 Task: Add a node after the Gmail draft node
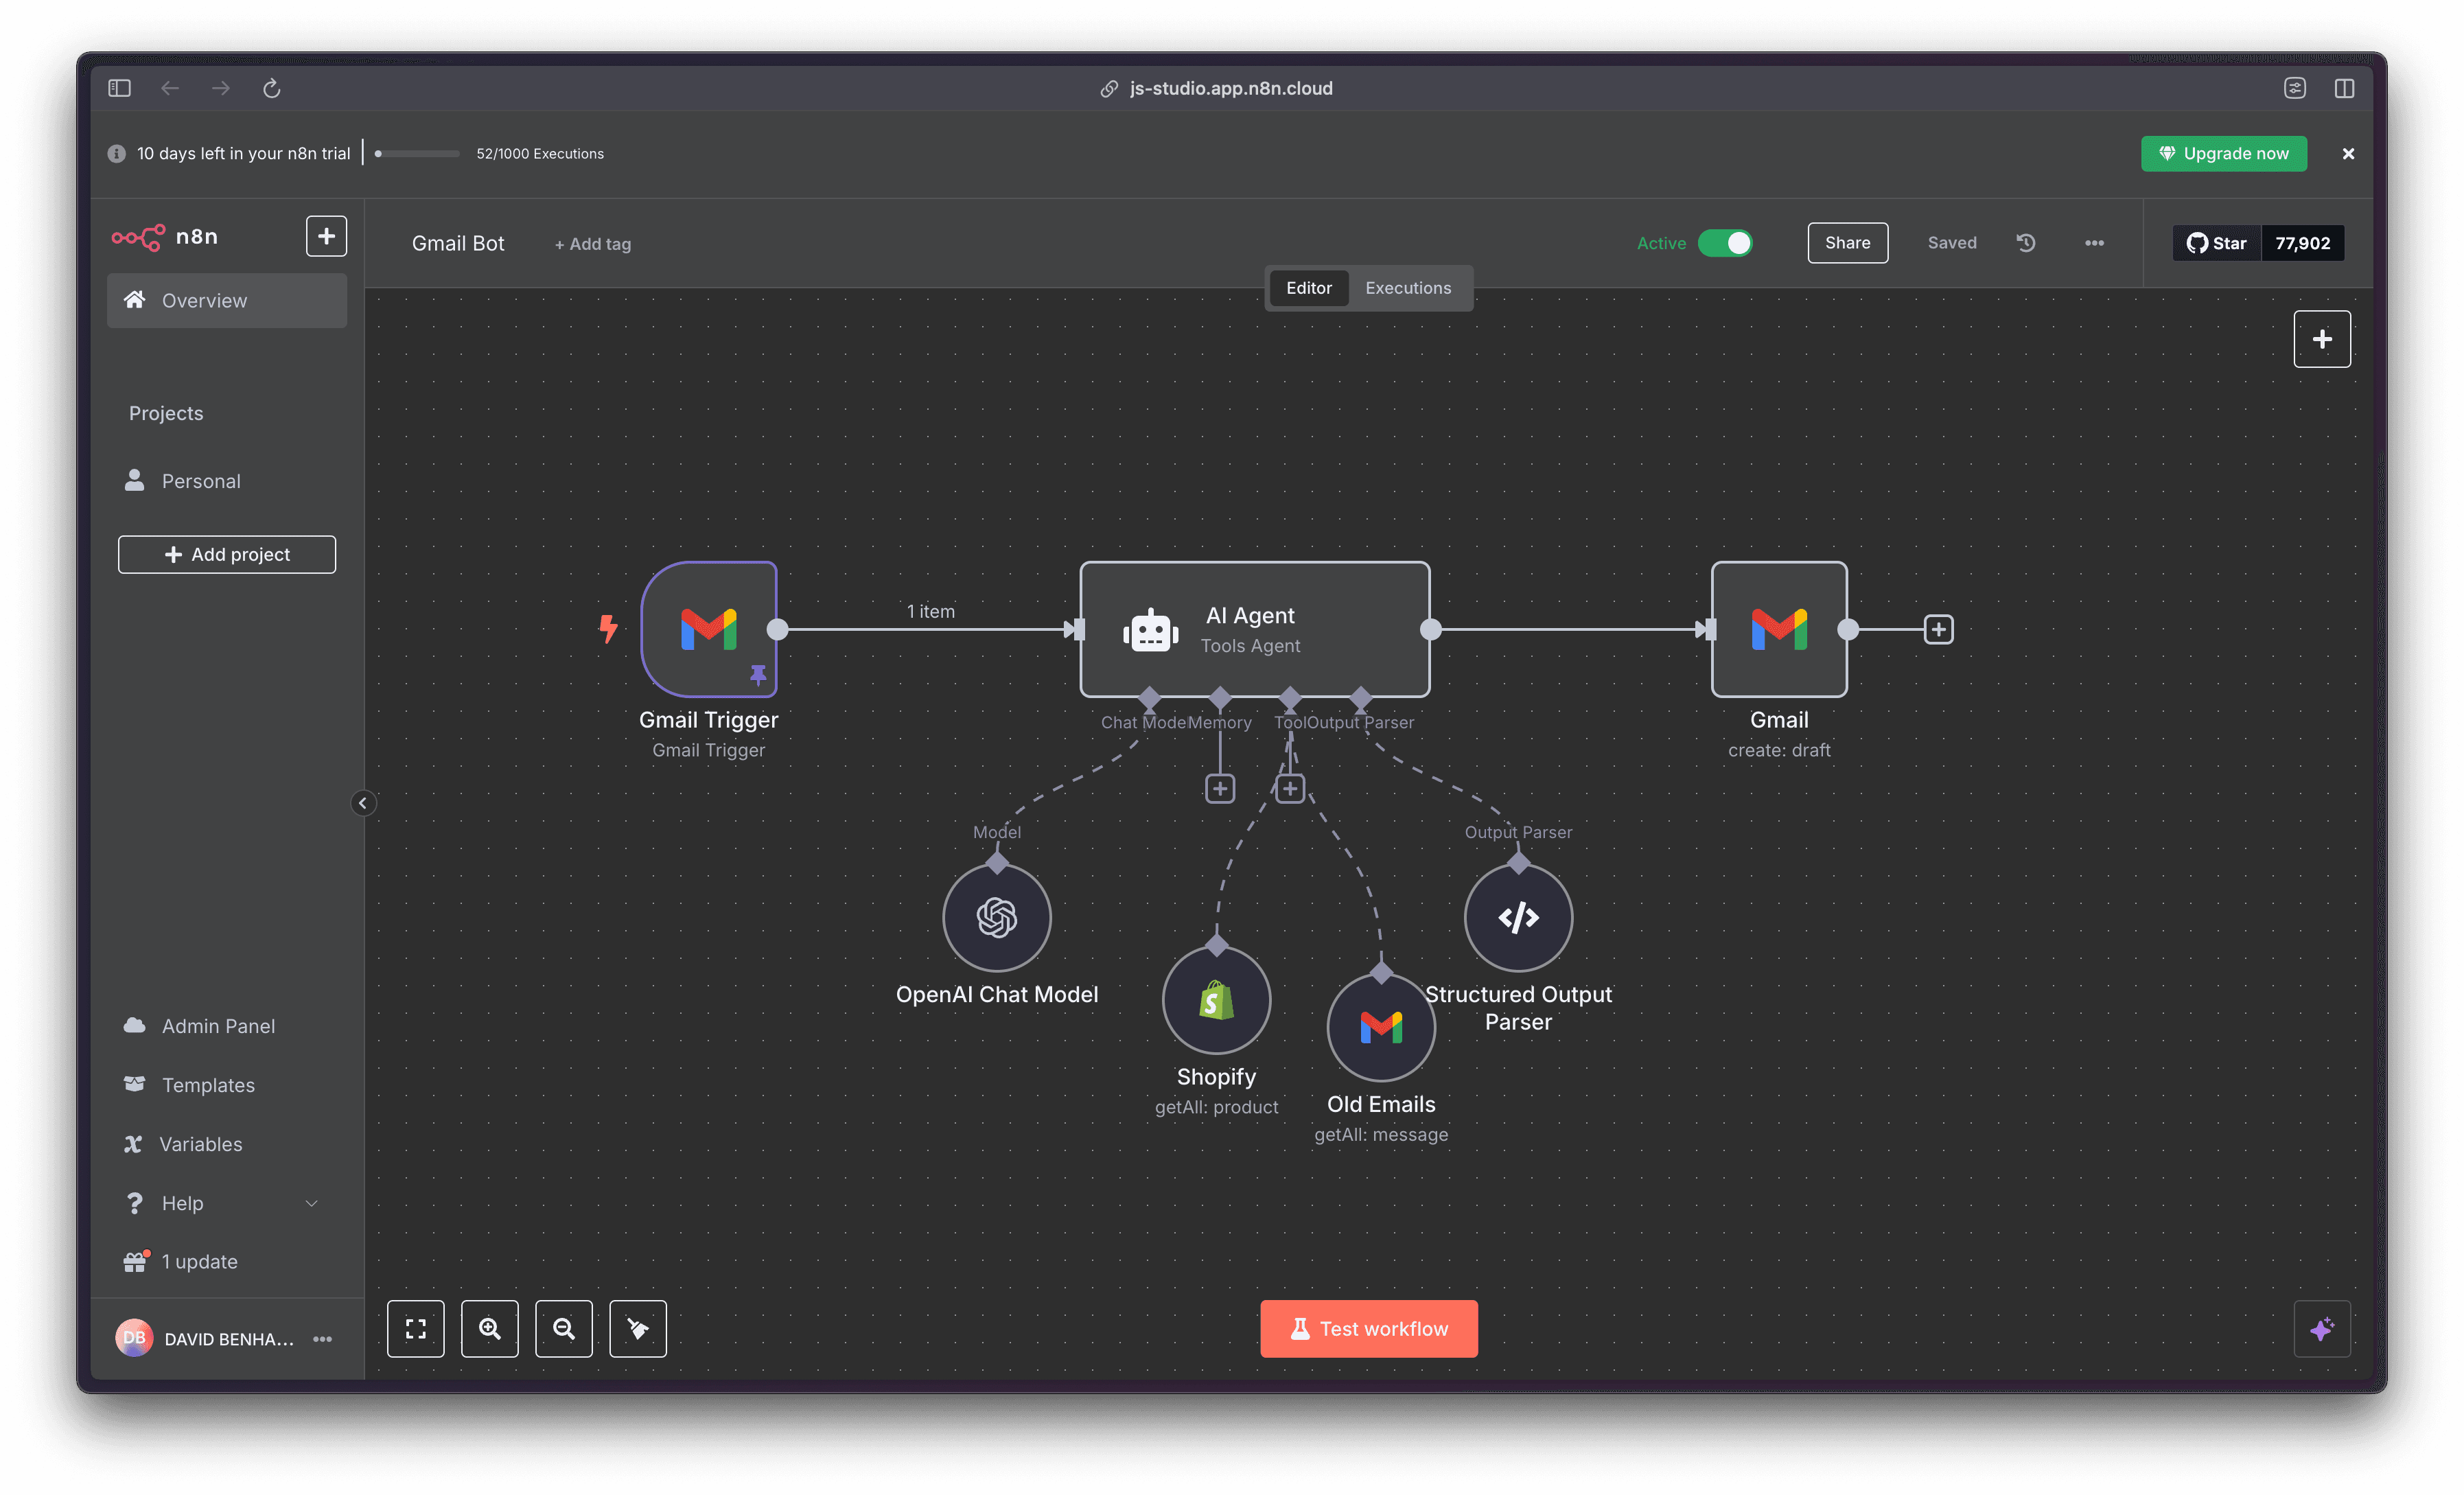pyautogui.click(x=1939, y=629)
